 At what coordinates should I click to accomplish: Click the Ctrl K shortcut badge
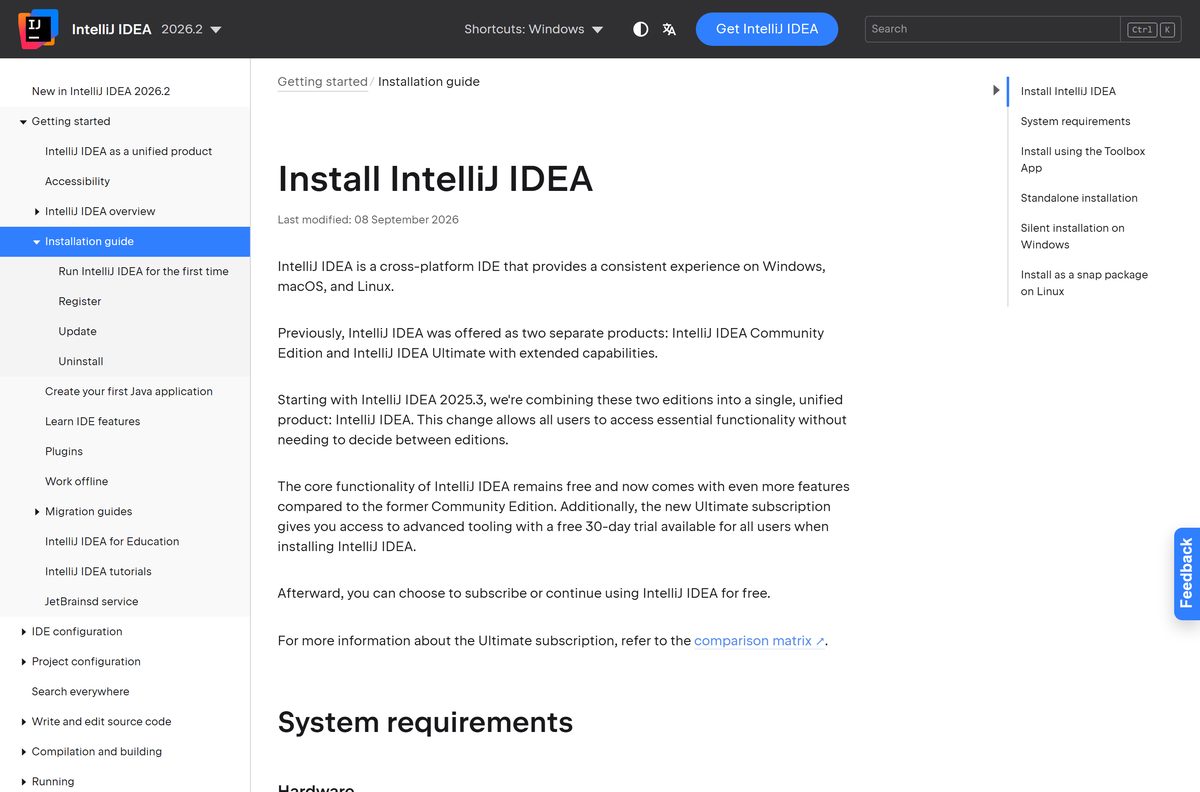tap(1151, 29)
